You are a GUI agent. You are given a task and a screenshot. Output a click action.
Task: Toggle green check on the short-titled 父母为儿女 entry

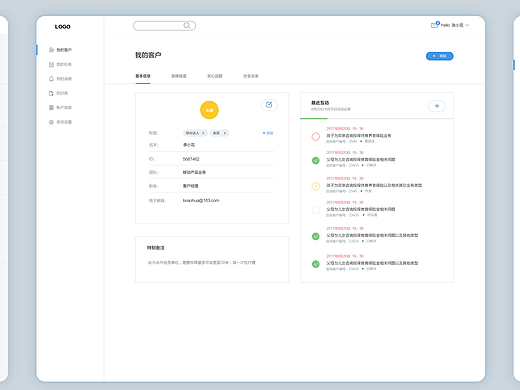point(316,161)
